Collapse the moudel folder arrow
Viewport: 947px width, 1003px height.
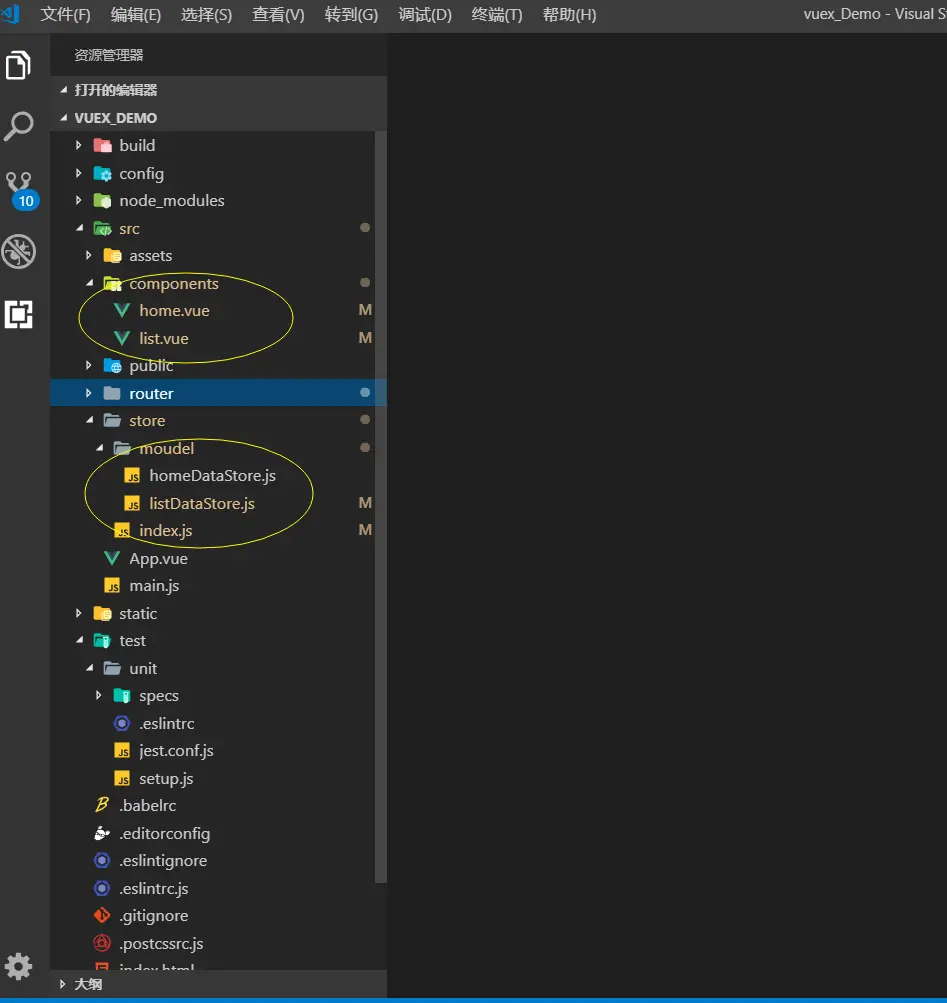point(100,448)
